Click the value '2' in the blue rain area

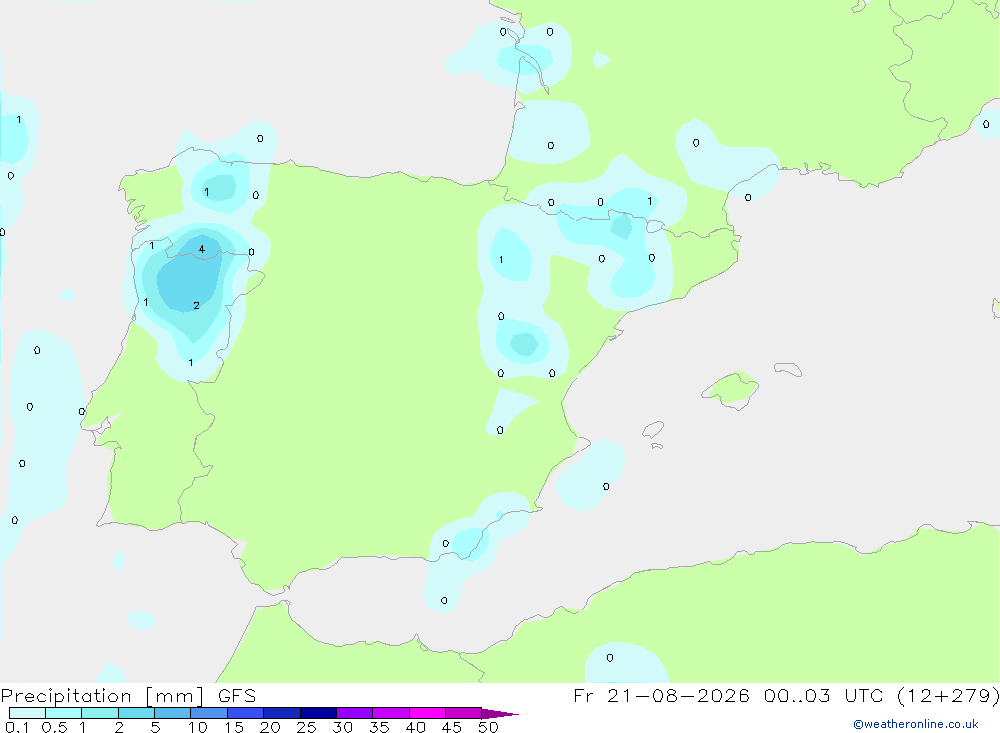[x=196, y=306]
